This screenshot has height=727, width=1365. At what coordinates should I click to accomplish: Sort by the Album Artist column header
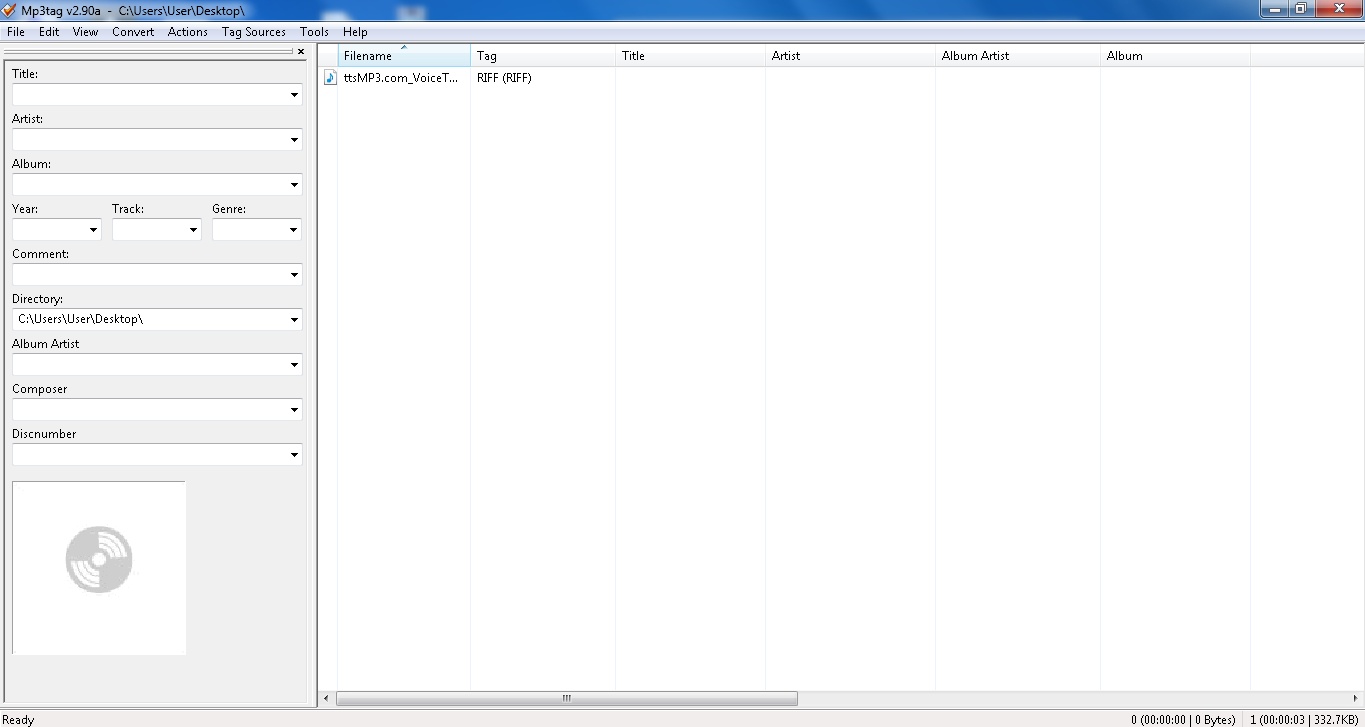pos(1018,56)
